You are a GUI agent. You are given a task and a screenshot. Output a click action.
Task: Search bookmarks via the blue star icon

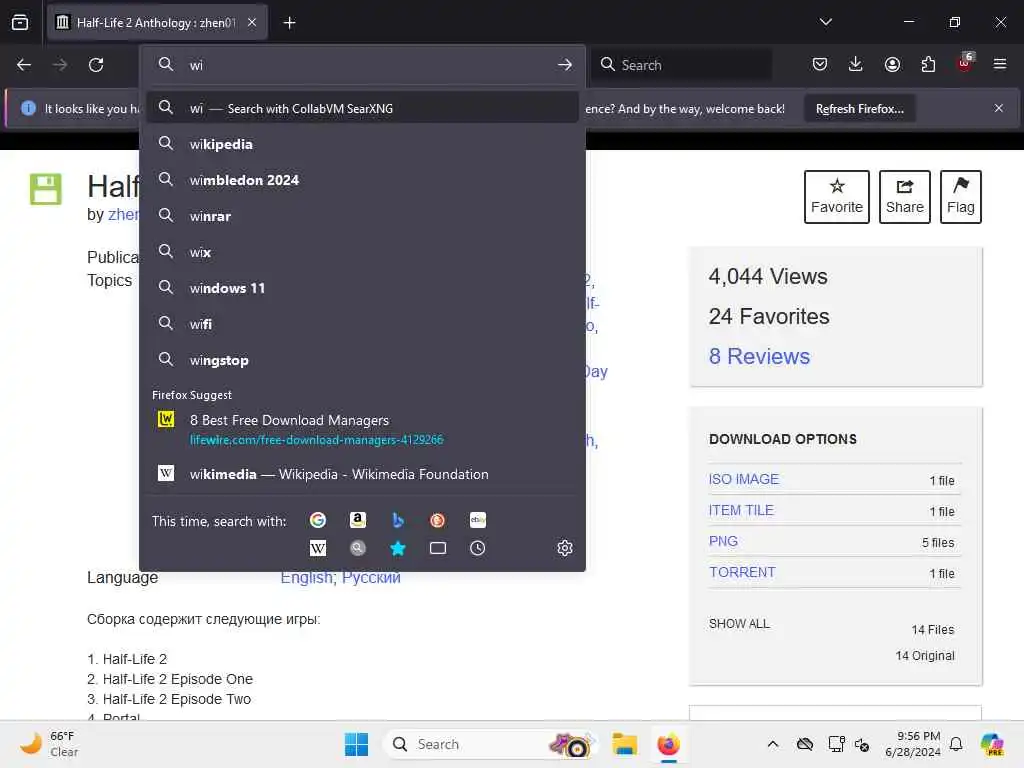[398, 548]
